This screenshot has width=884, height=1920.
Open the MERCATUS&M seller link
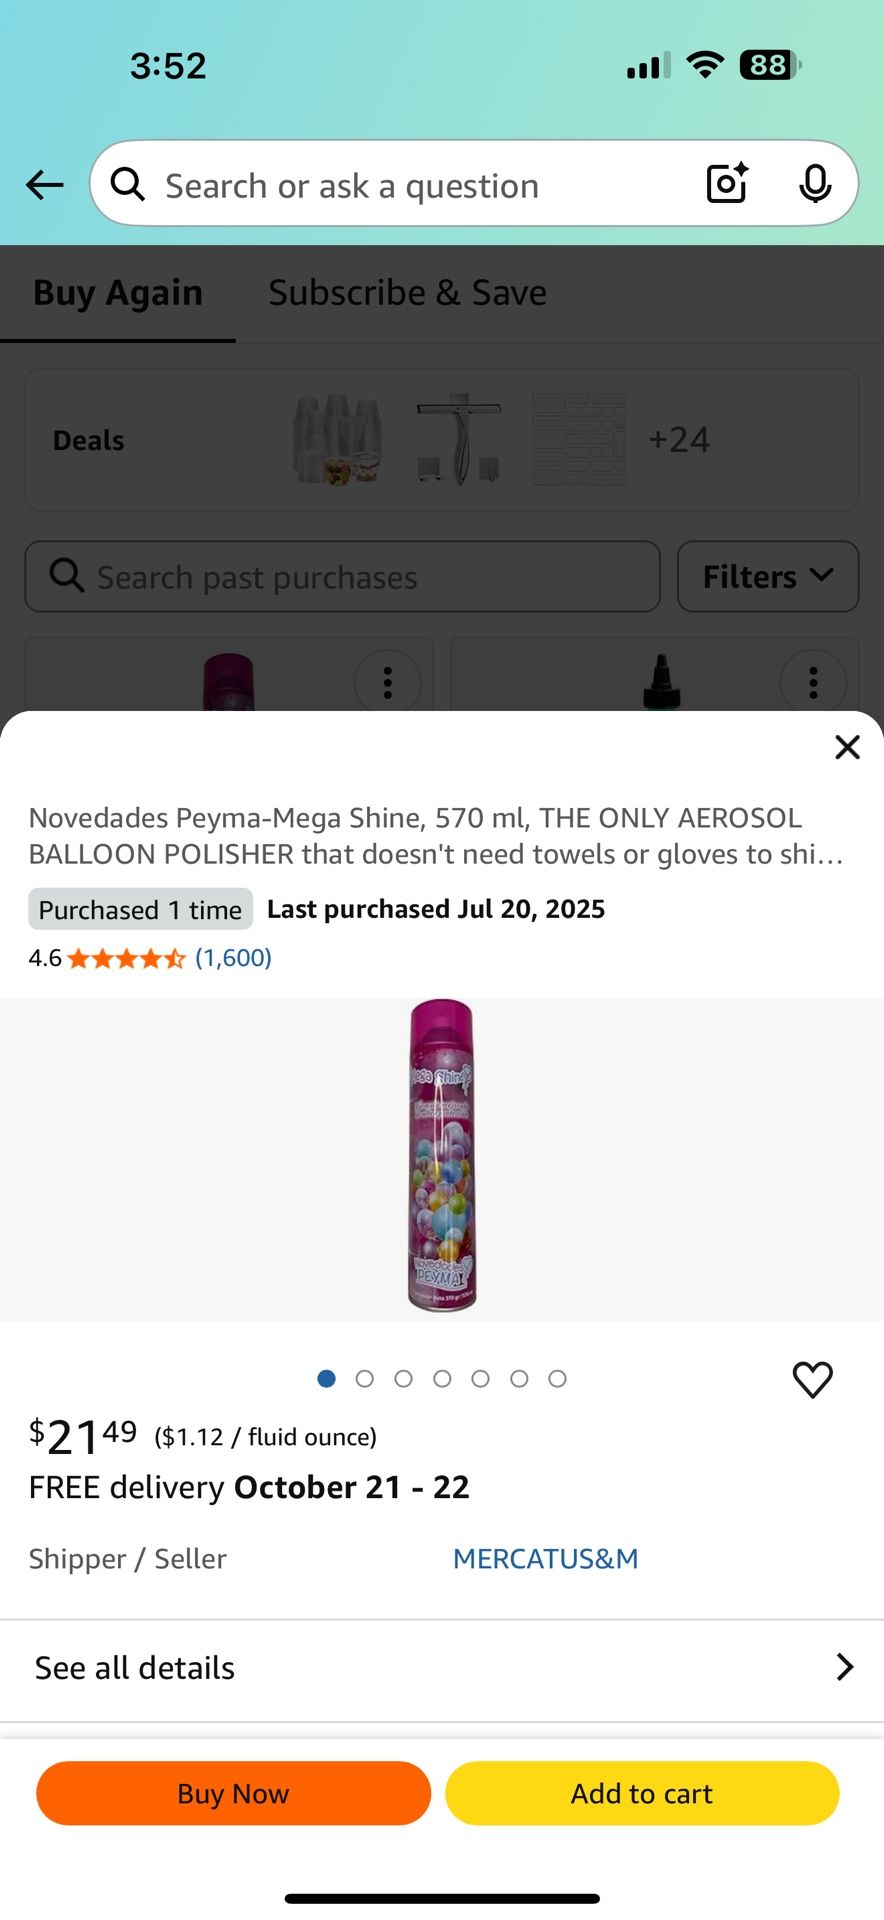pos(545,1558)
